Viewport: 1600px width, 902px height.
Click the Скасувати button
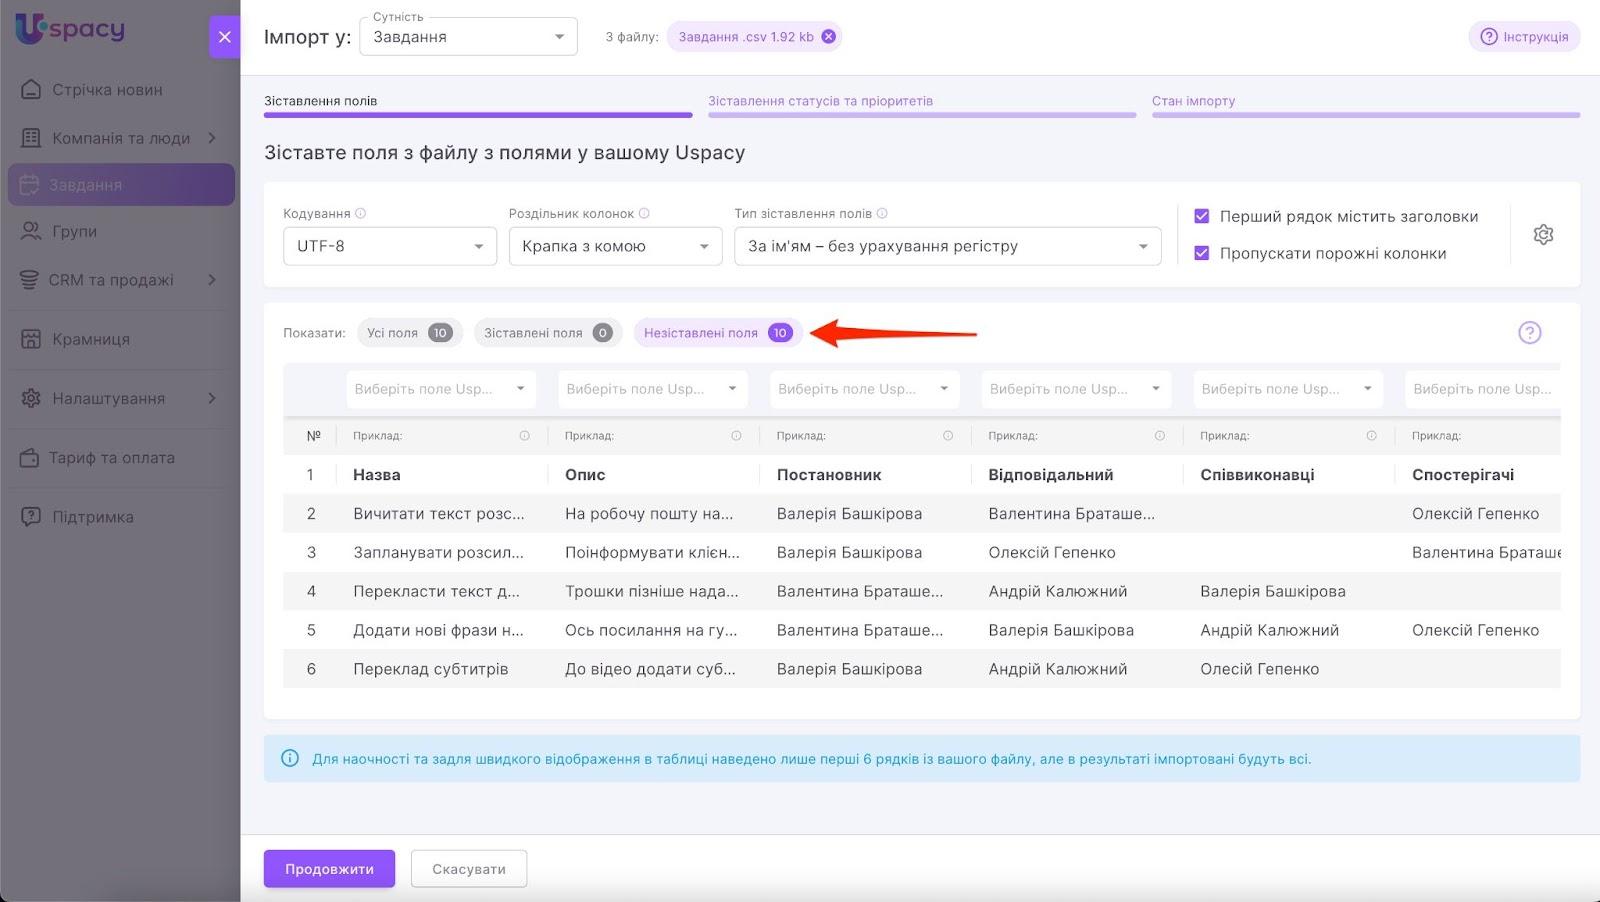click(x=468, y=869)
